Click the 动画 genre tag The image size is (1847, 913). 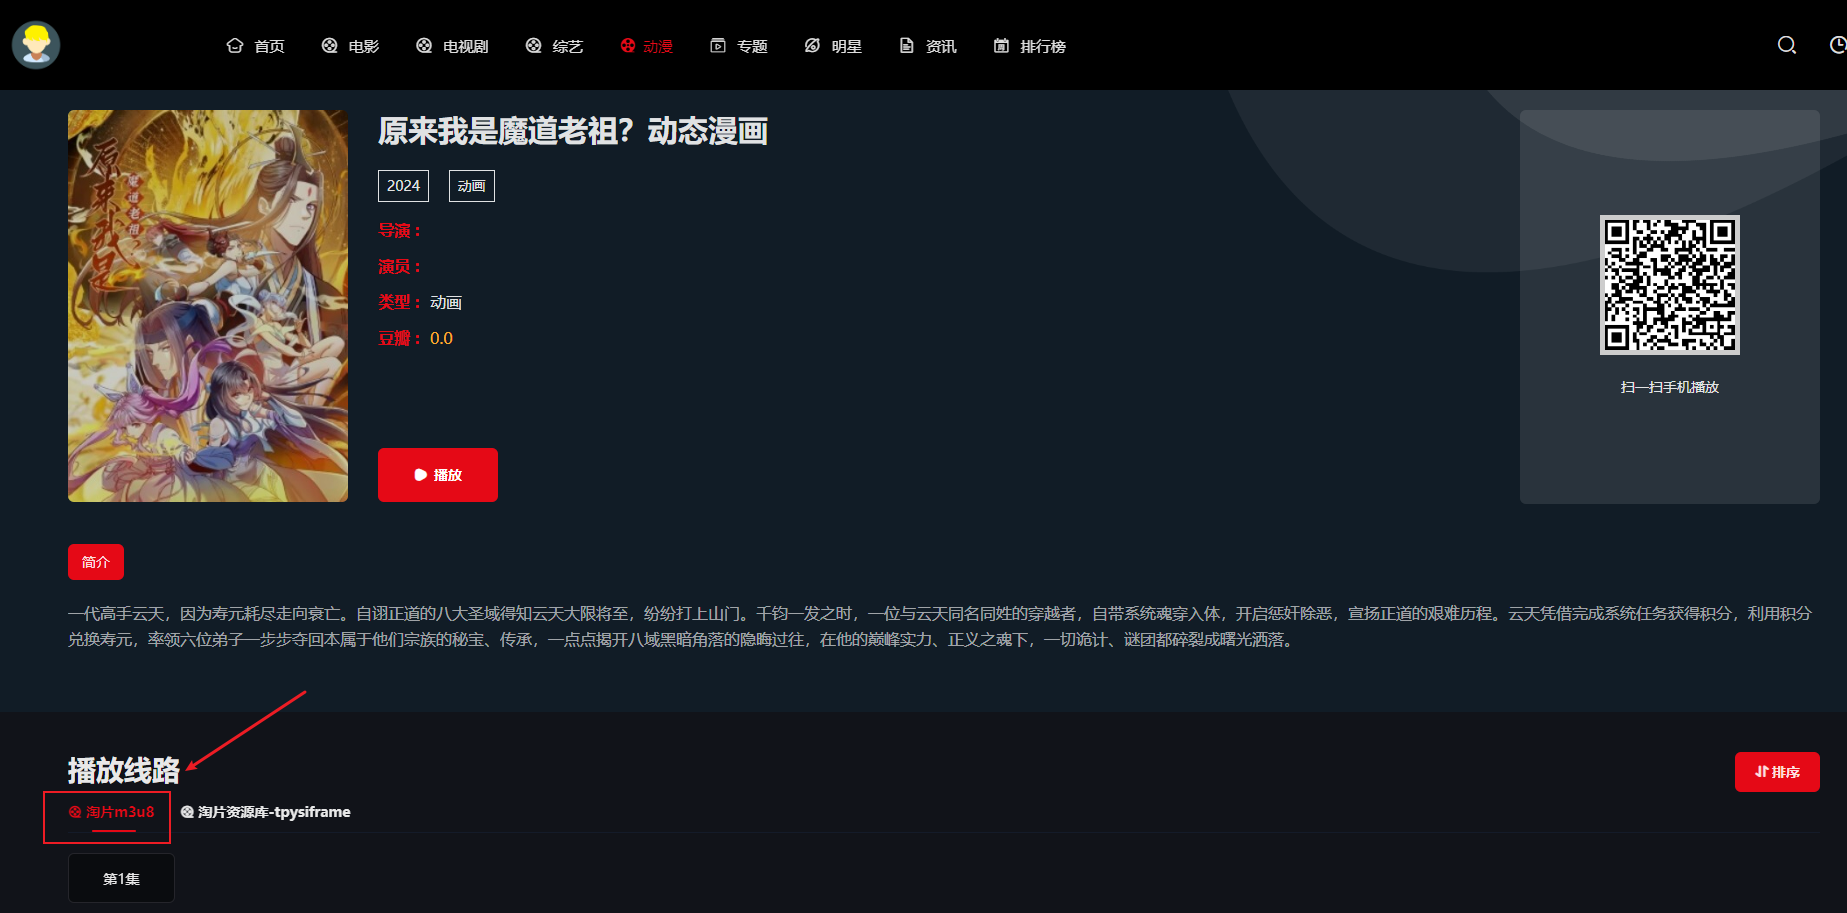point(471,186)
